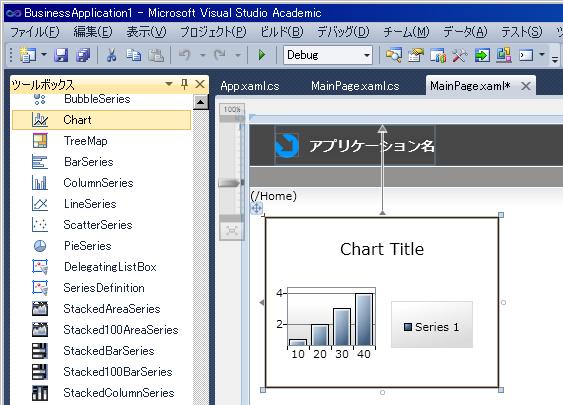Open the New Project icon dropdown arrow
563x405 pixels.
44,55
